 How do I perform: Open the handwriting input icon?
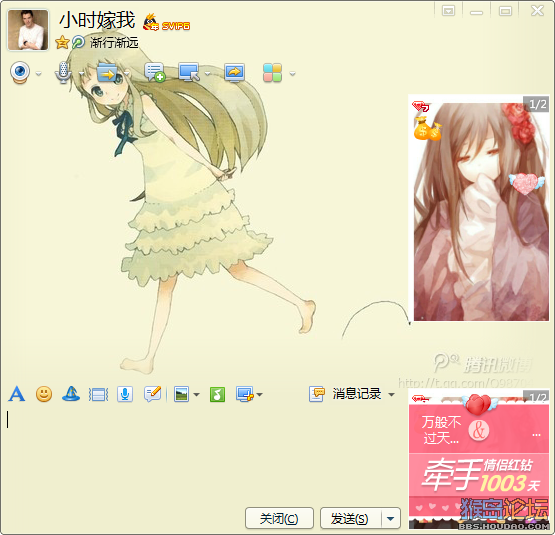pos(153,394)
